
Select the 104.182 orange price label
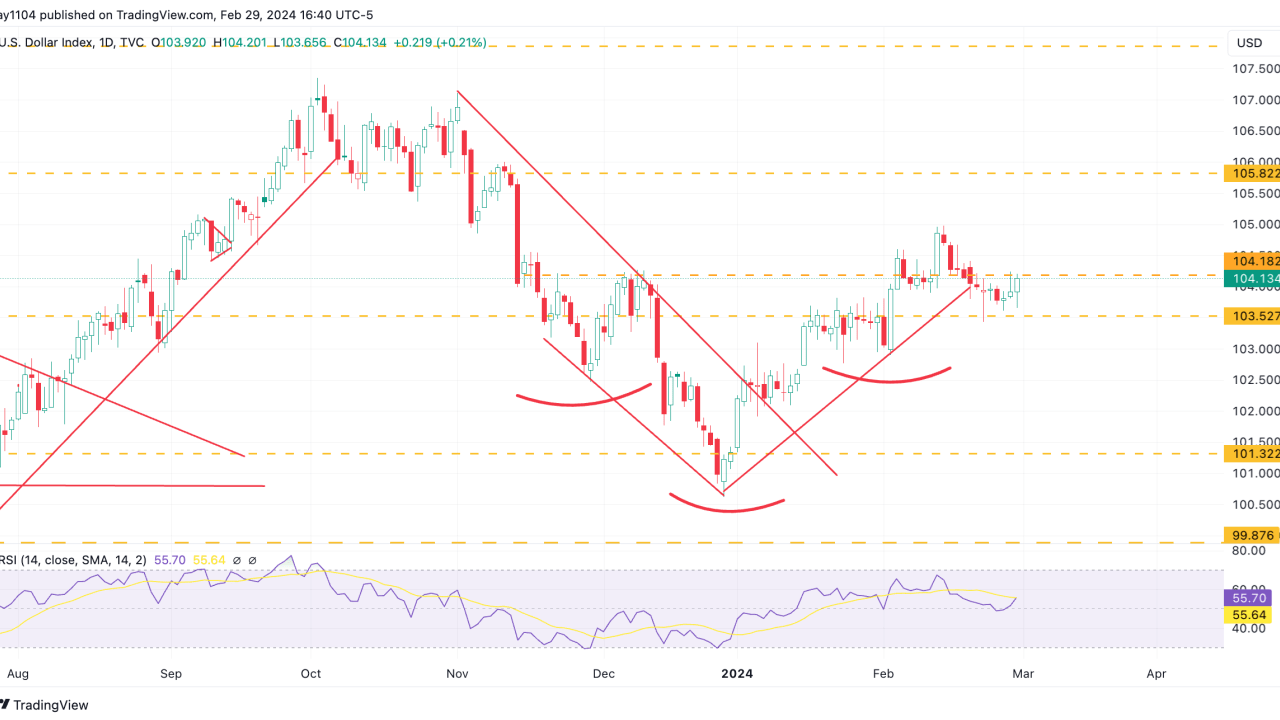(x=1252, y=261)
